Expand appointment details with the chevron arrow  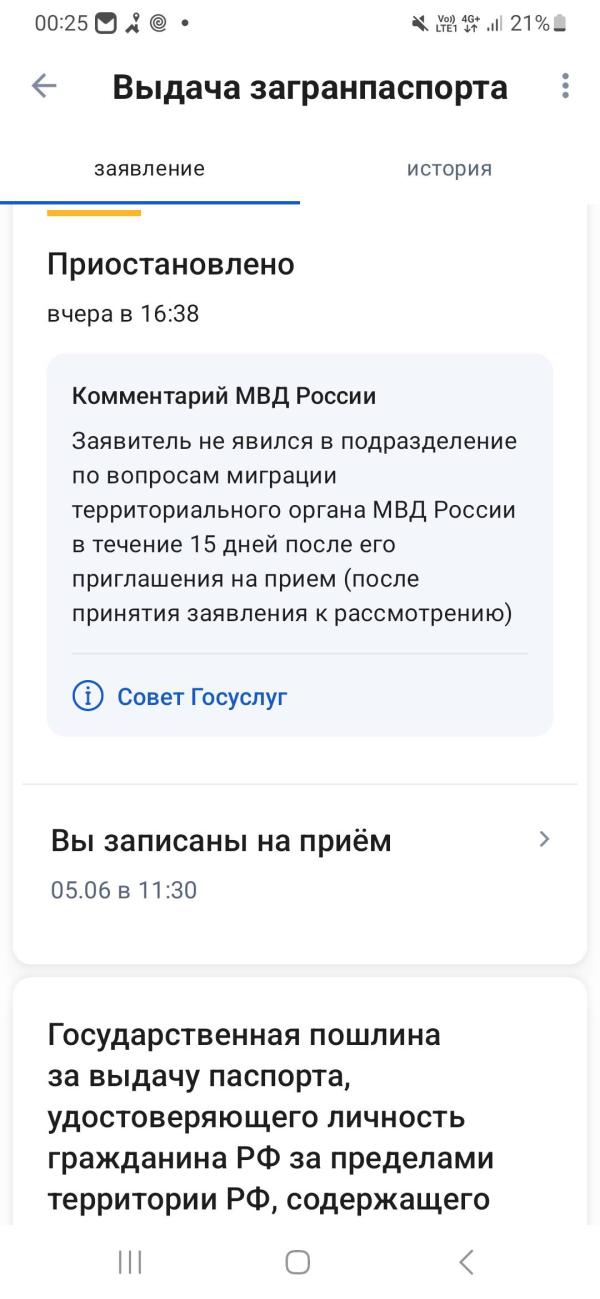coord(544,839)
